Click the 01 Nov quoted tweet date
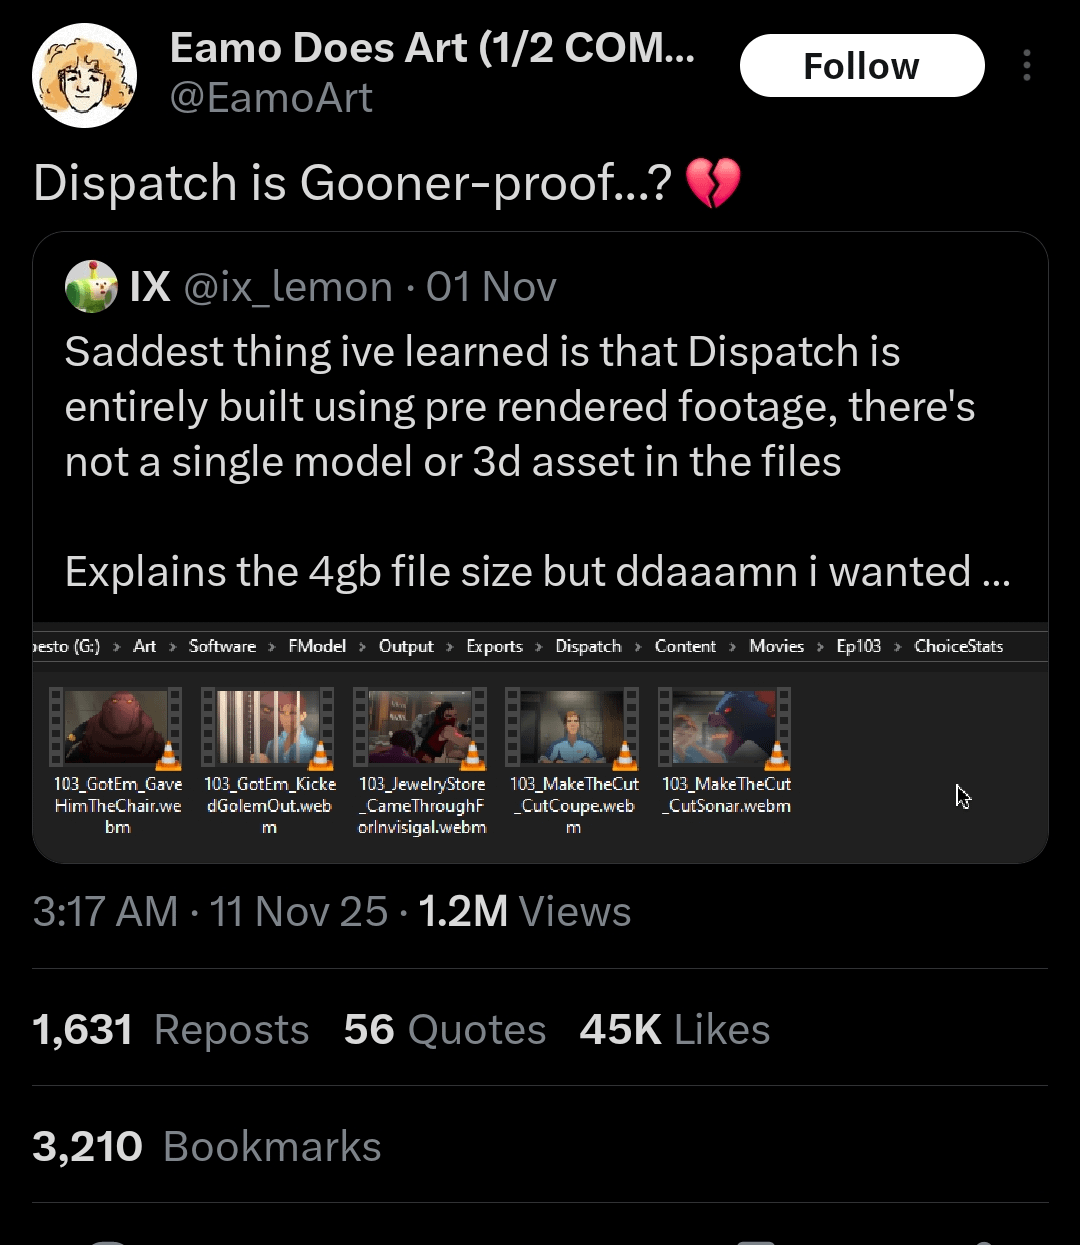Image resolution: width=1080 pixels, height=1245 pixels. tap(491, 287)
